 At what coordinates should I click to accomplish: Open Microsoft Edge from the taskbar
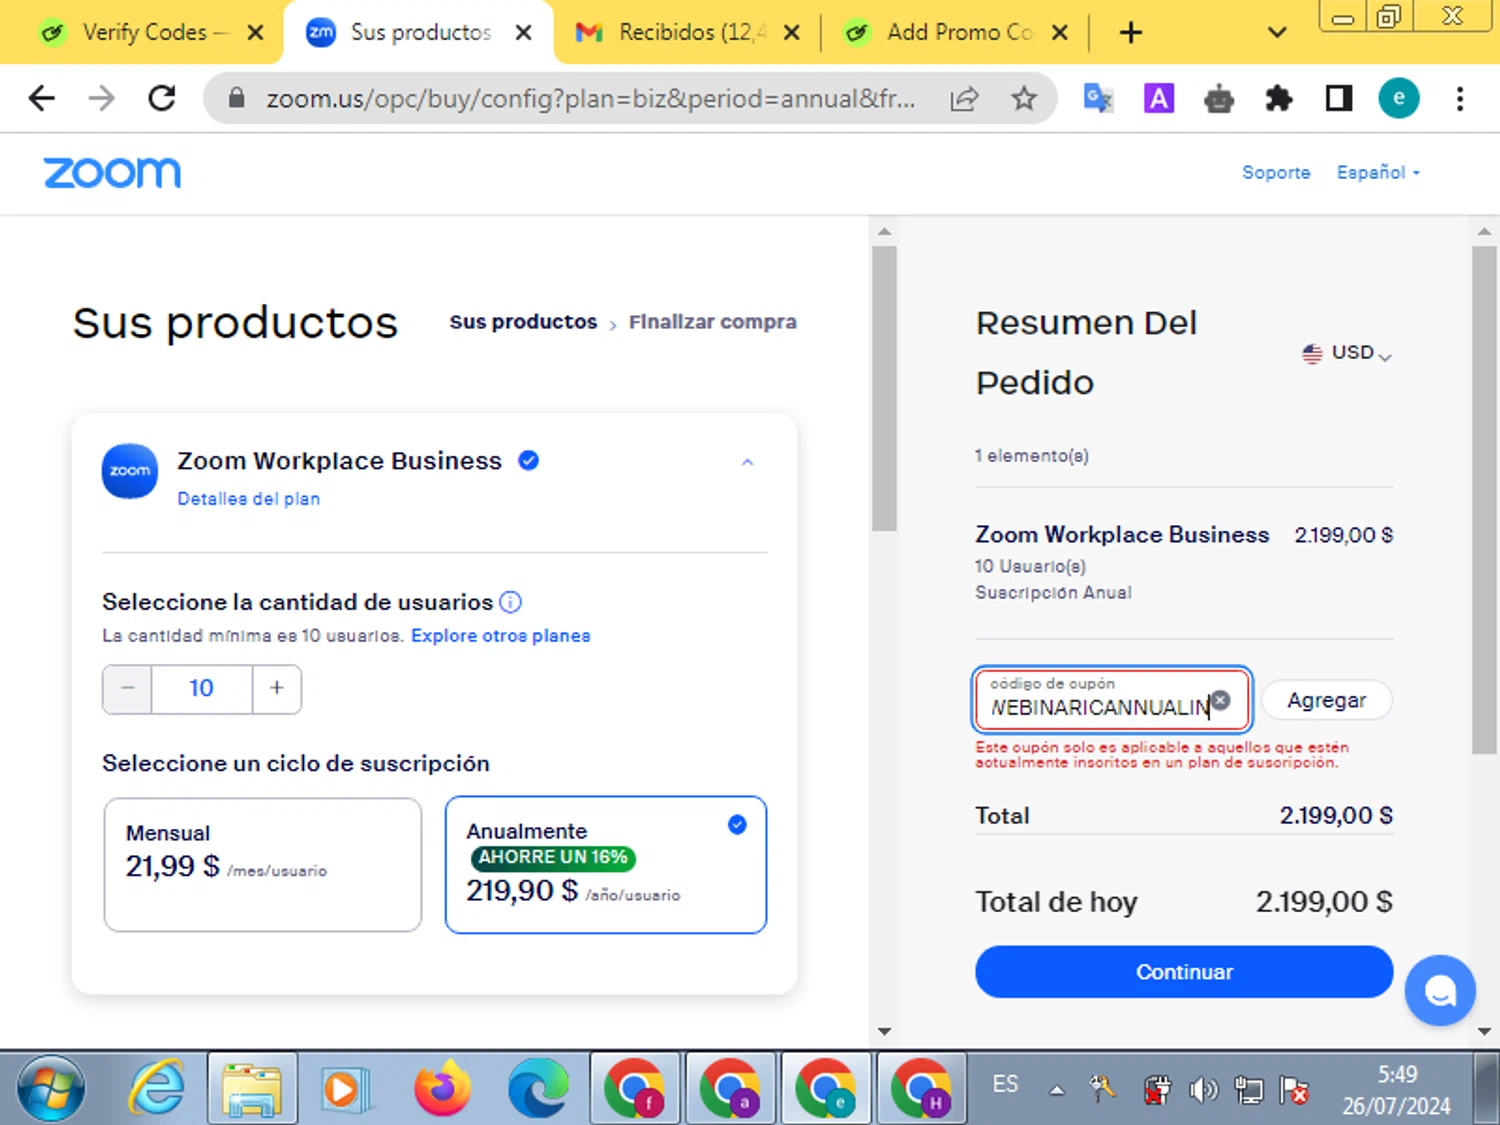(x=537, y=1088)
